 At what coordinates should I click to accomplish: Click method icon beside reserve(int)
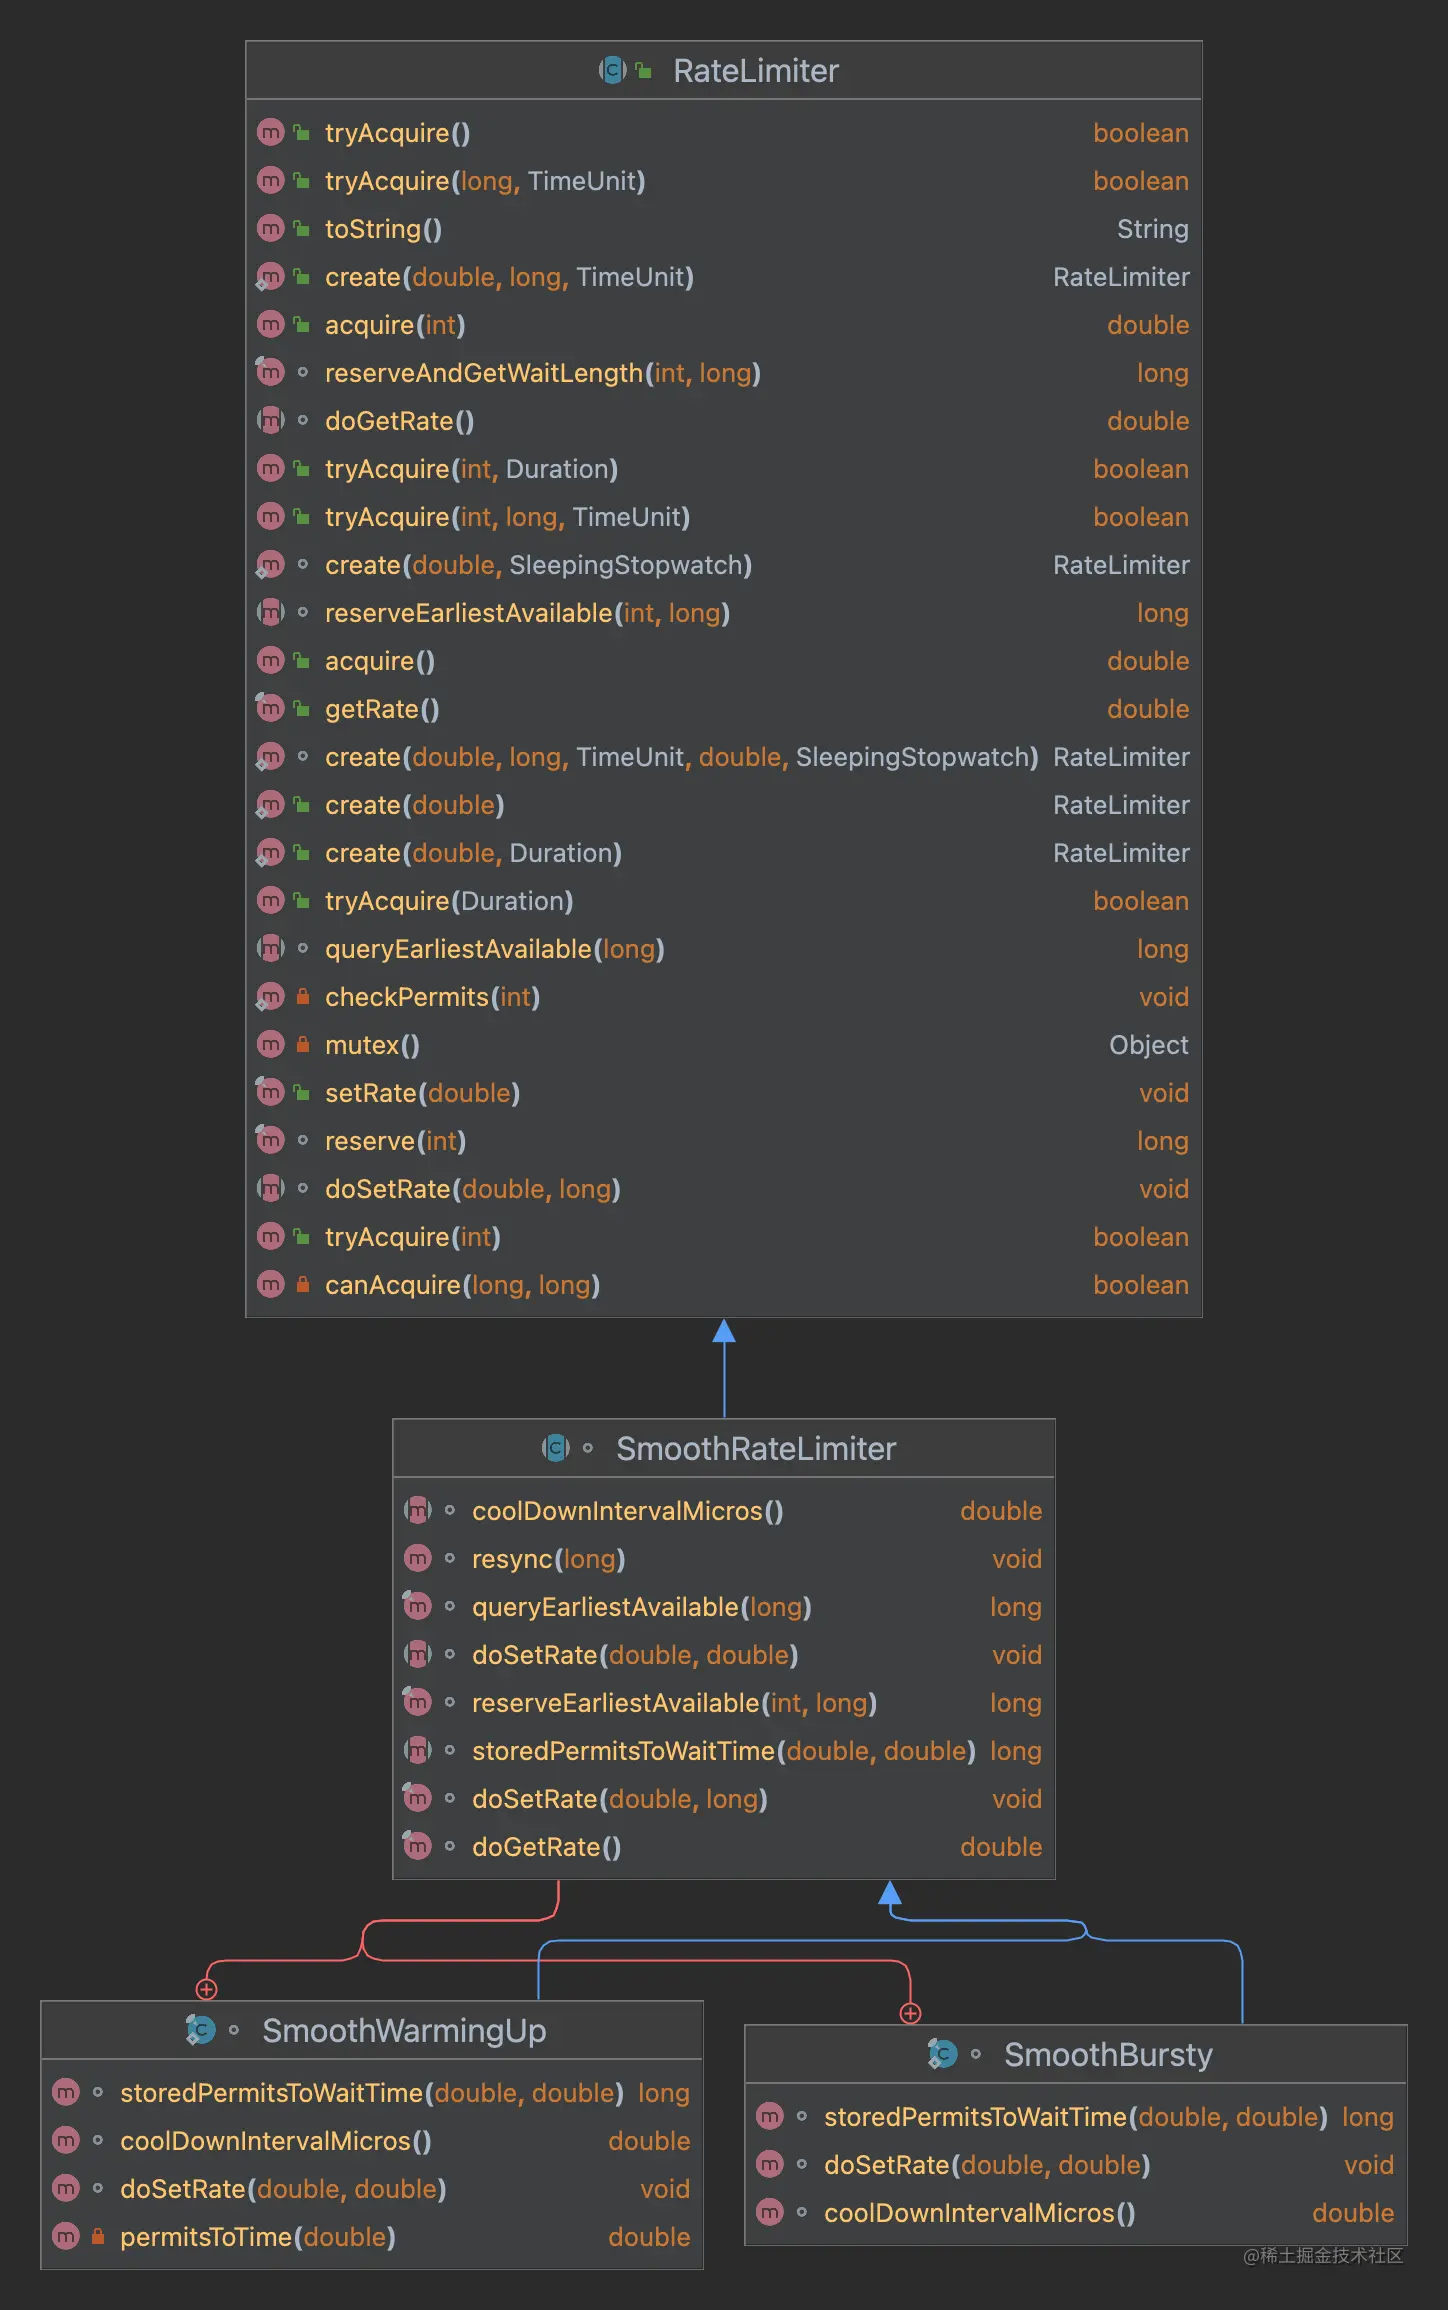coord(270,1140)
